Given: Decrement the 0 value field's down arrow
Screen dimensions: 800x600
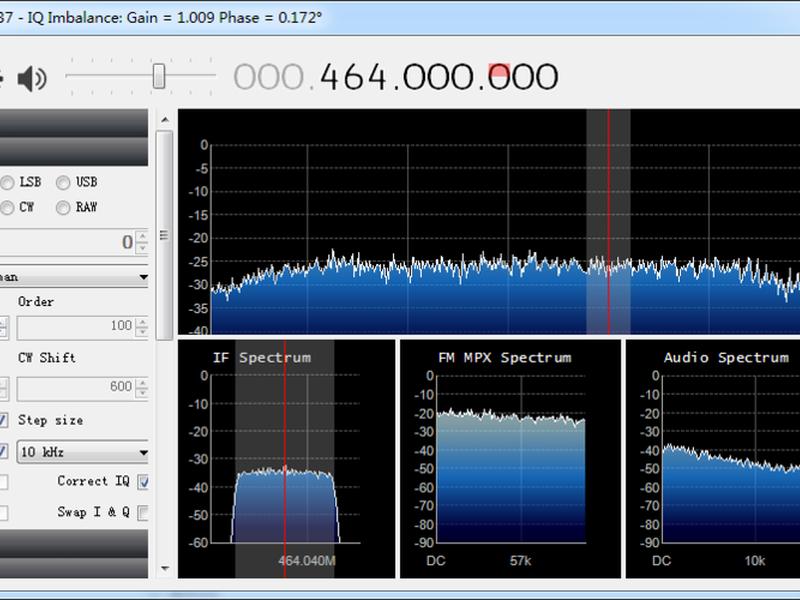Looking at the screenshot, I should pyautogui.click(x=142, y=248).
